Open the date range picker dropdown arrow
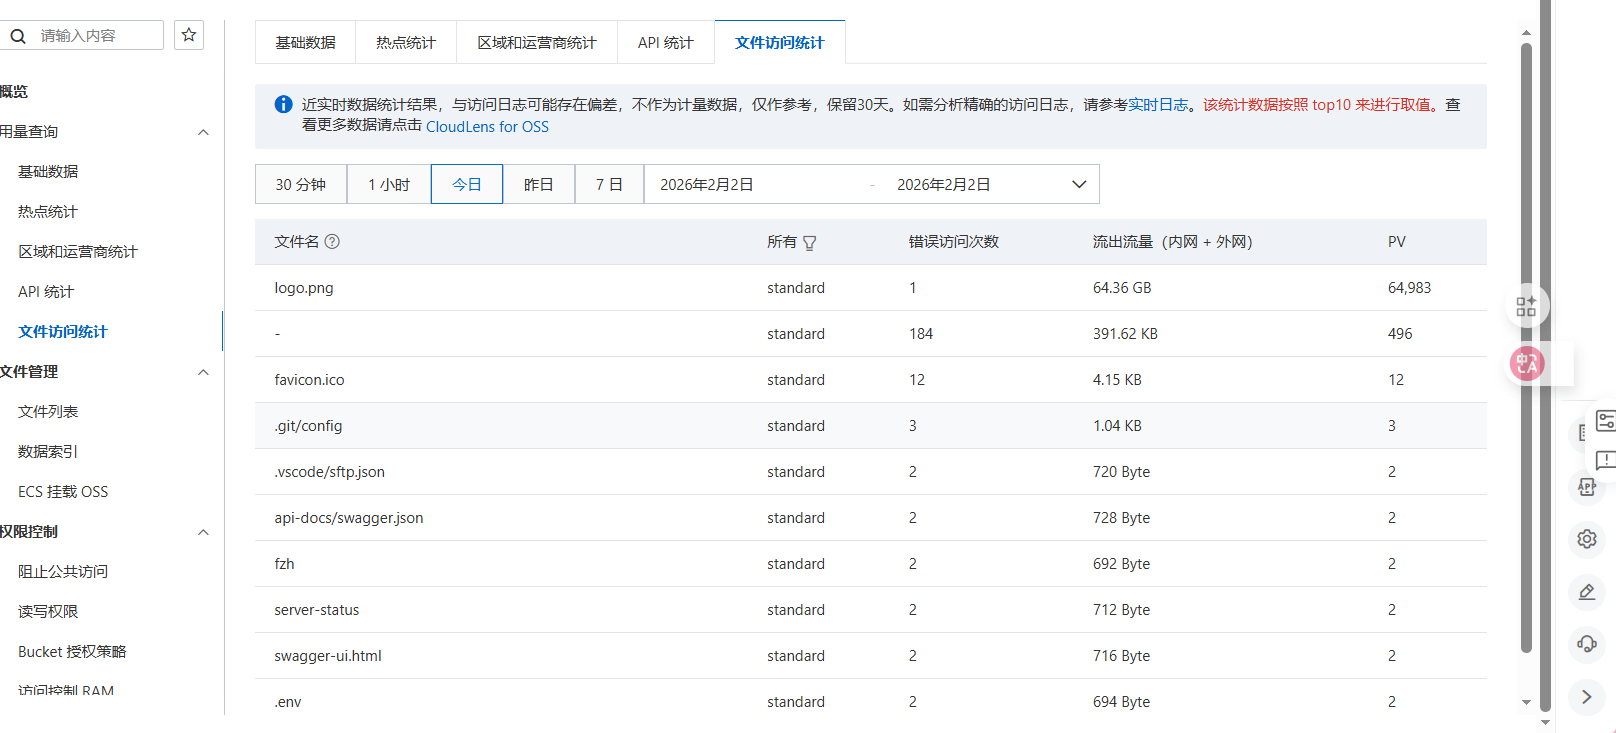 point(1079,185)
